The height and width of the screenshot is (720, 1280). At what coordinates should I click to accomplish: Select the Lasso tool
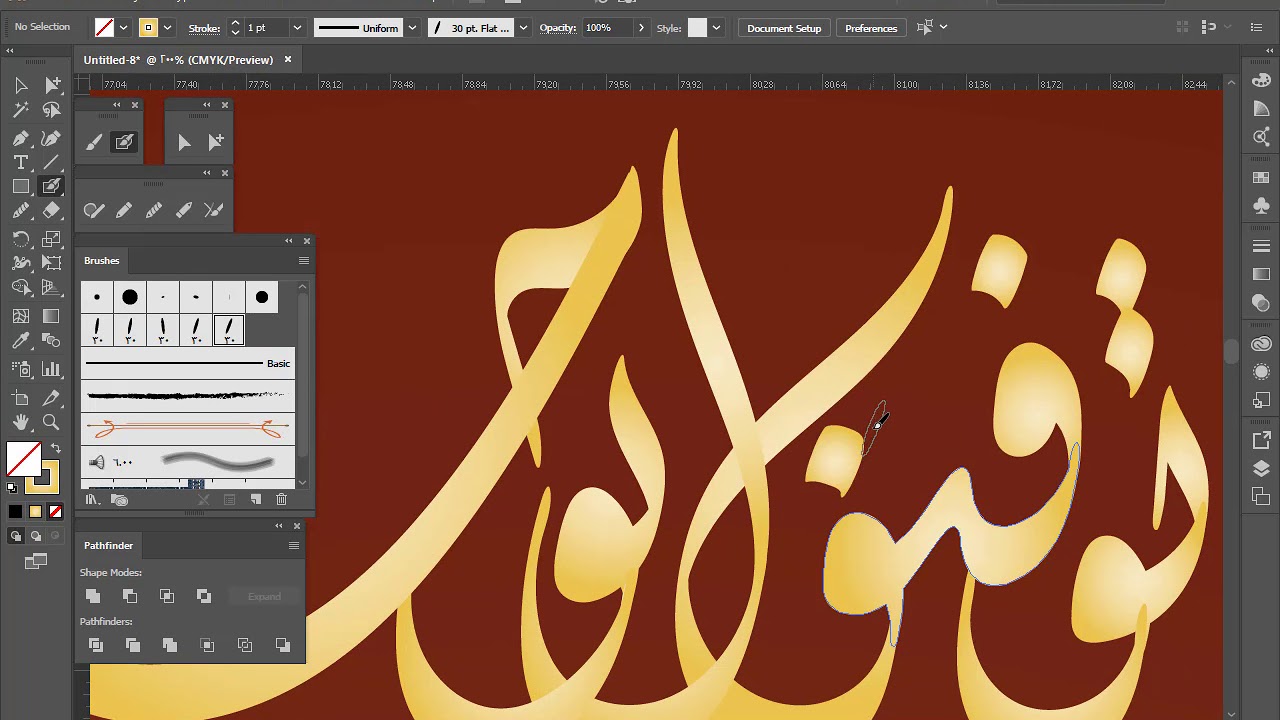pos(52,111)
